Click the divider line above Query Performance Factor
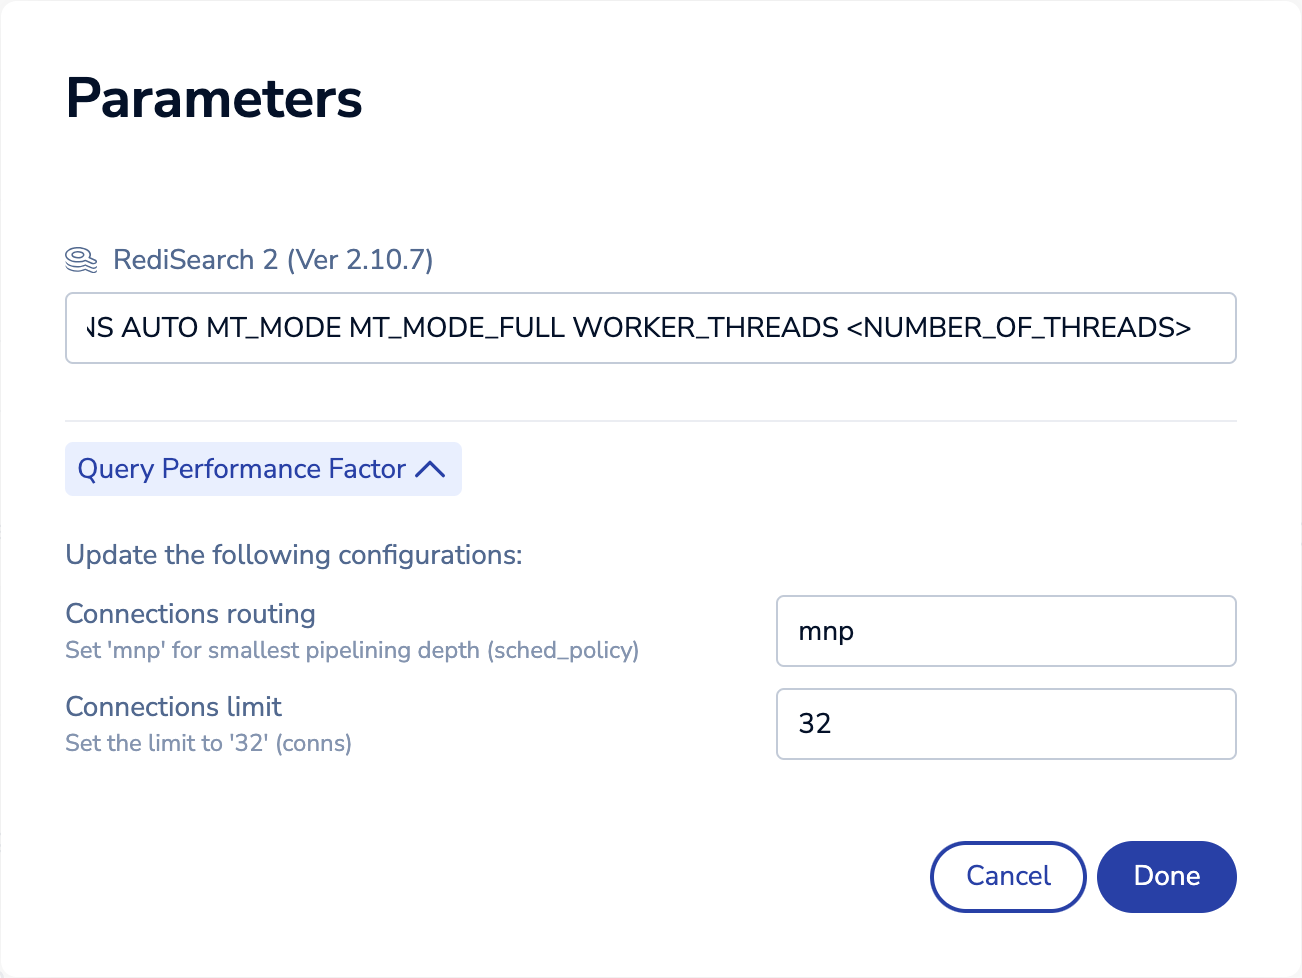 (650, 421)
